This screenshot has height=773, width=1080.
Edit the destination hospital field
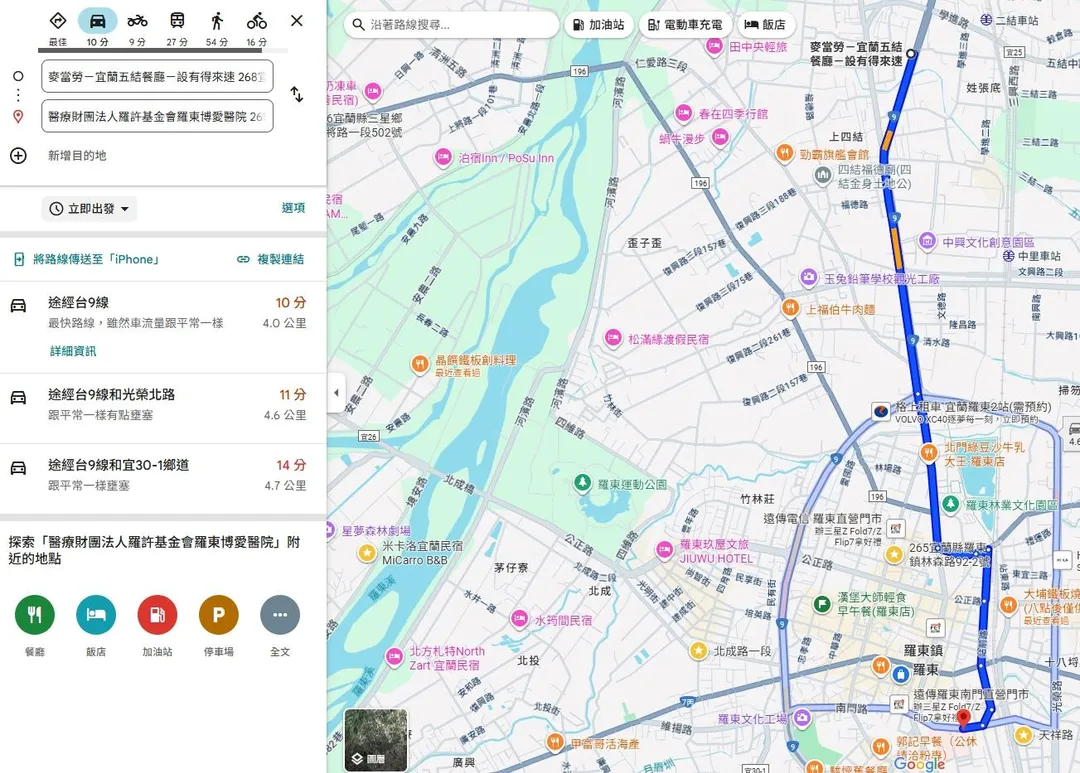click(x=157, y=116)
